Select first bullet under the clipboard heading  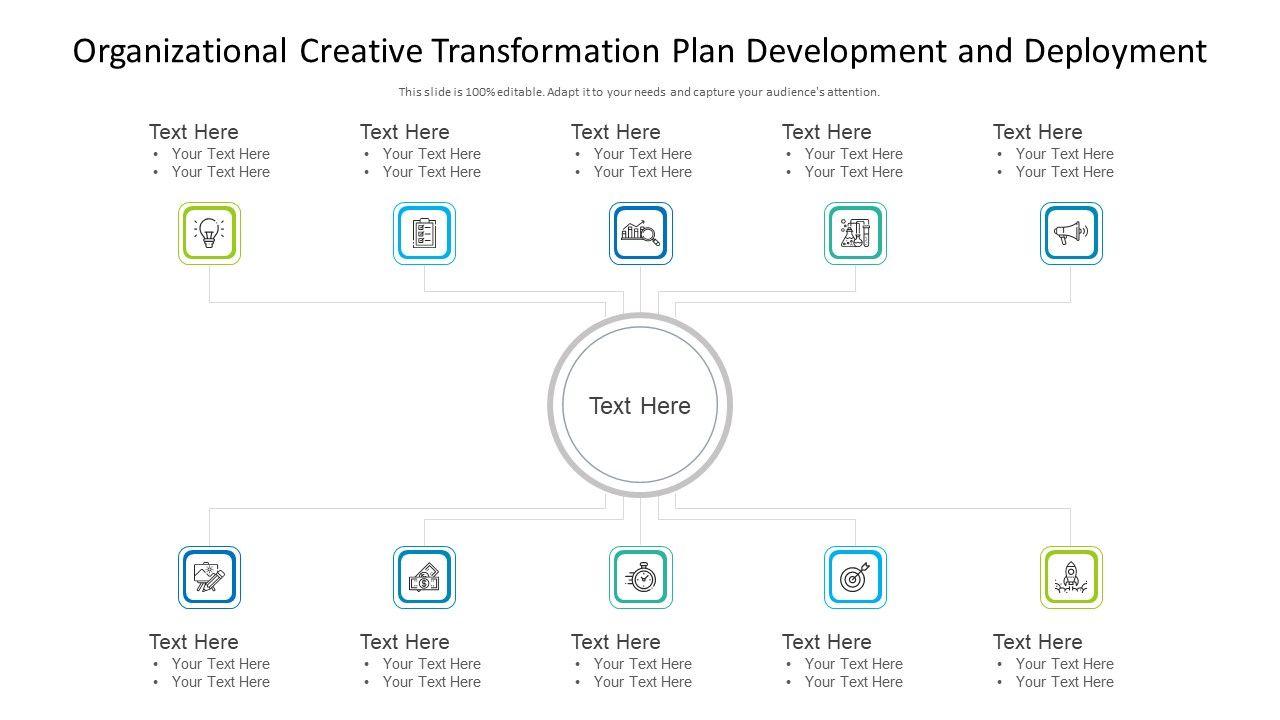coord(431,154)
